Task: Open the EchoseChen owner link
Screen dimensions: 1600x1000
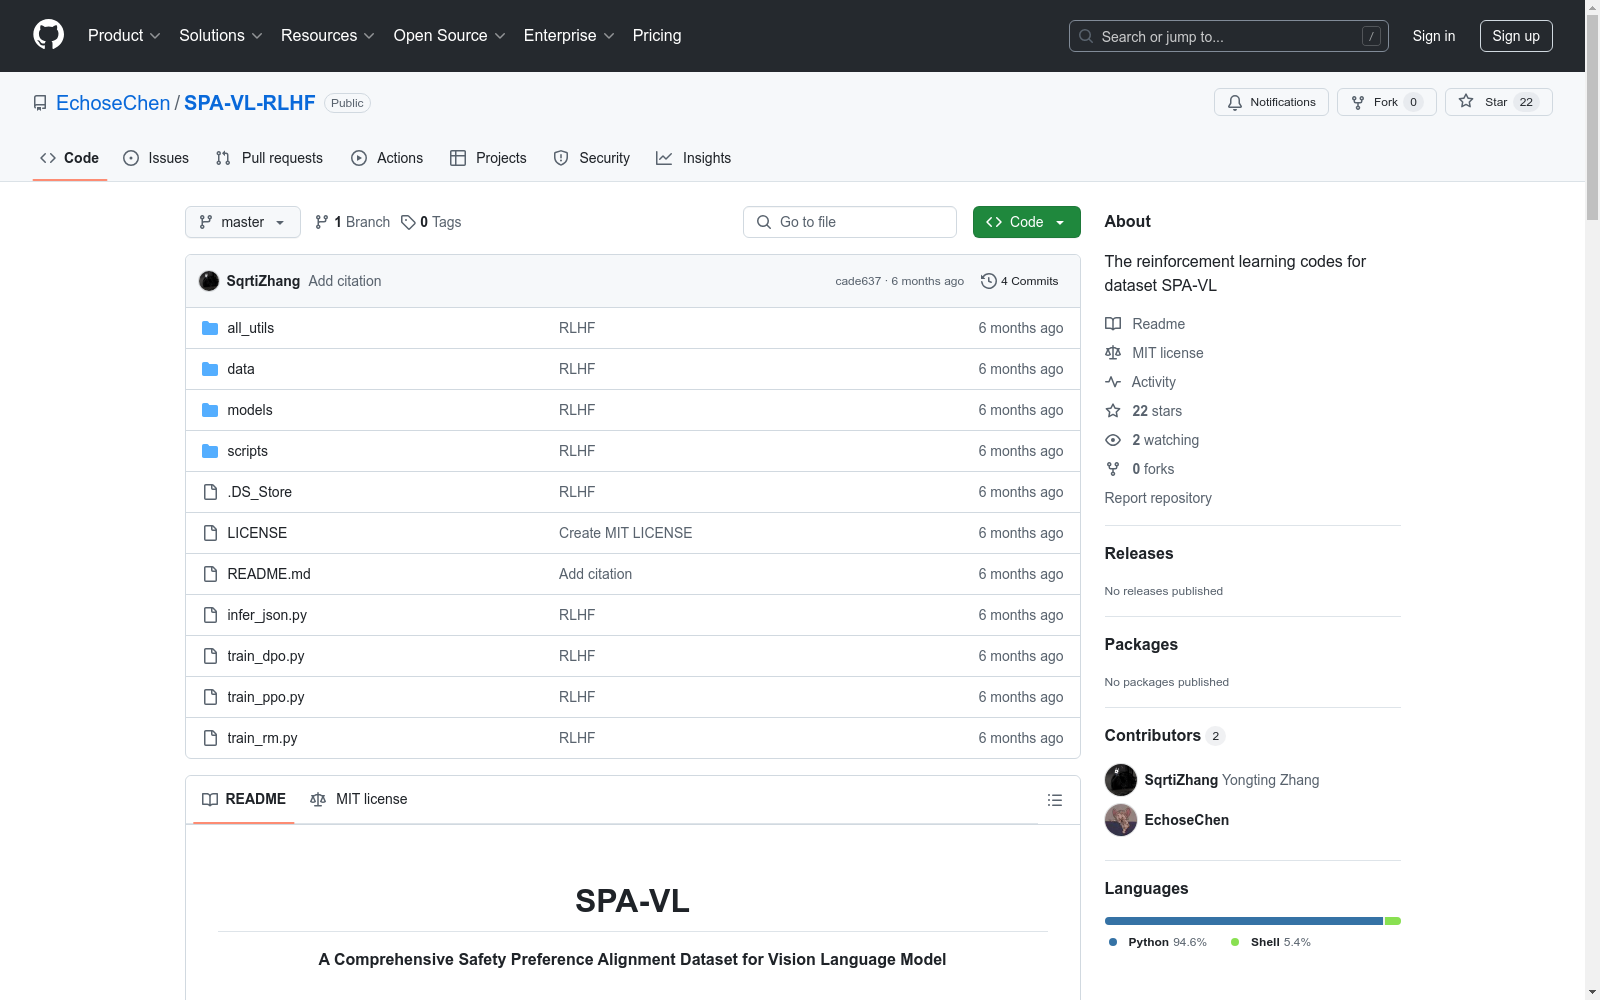Action: point(113,103)
